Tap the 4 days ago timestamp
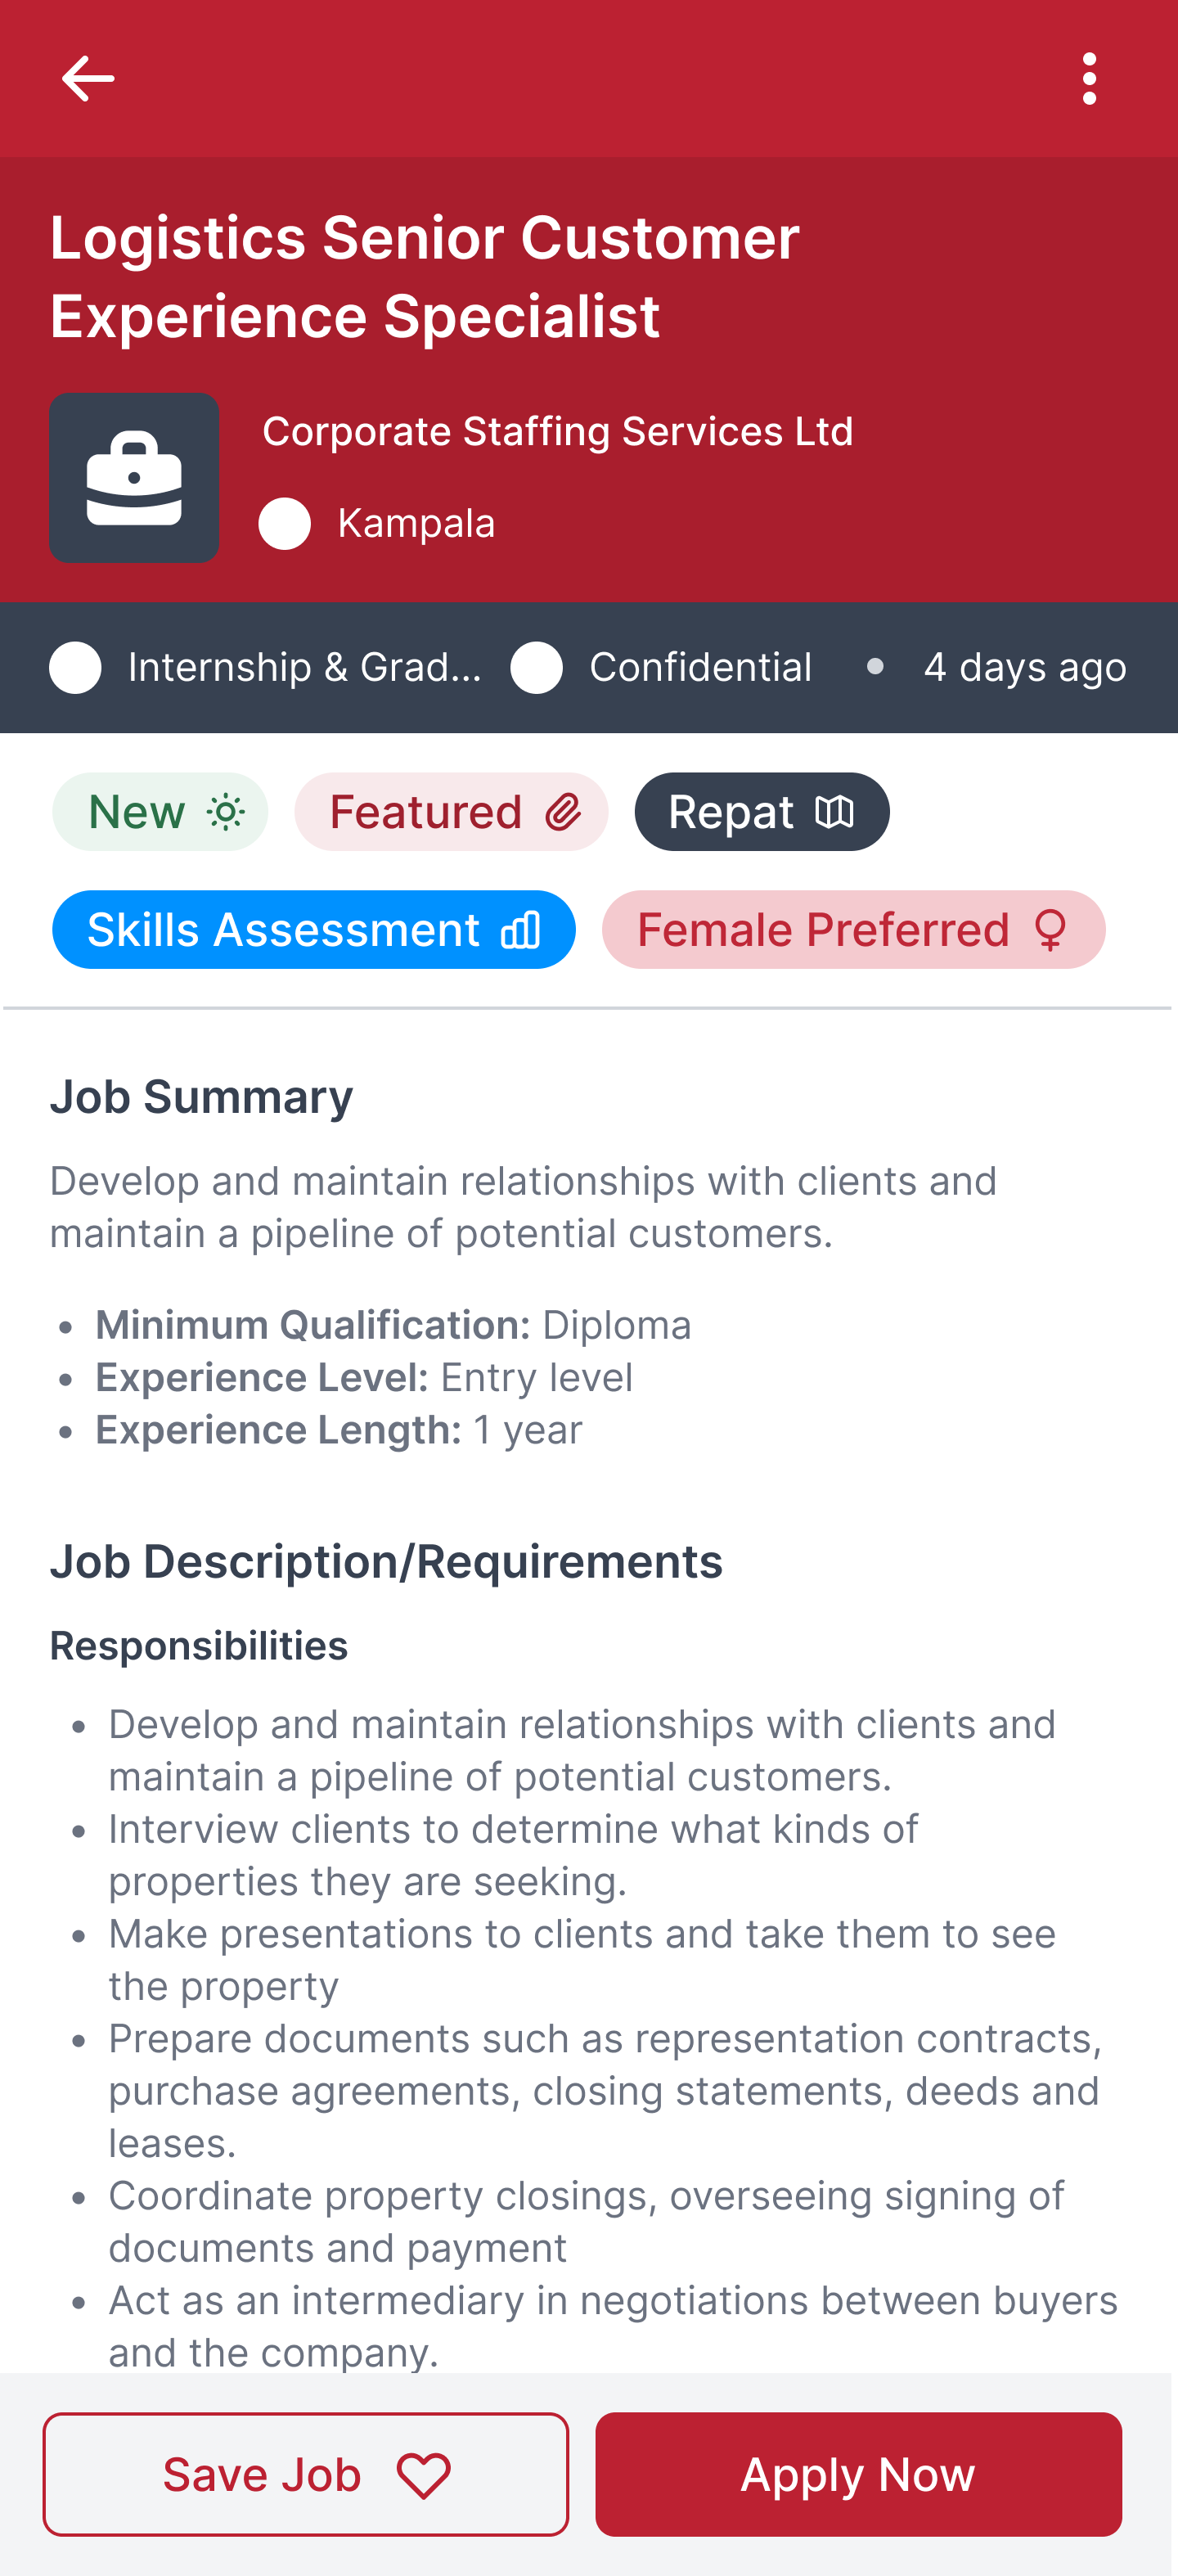Image resolution: width=1178 pixels, height=2576 pixels. click(x=1025, y=668)
